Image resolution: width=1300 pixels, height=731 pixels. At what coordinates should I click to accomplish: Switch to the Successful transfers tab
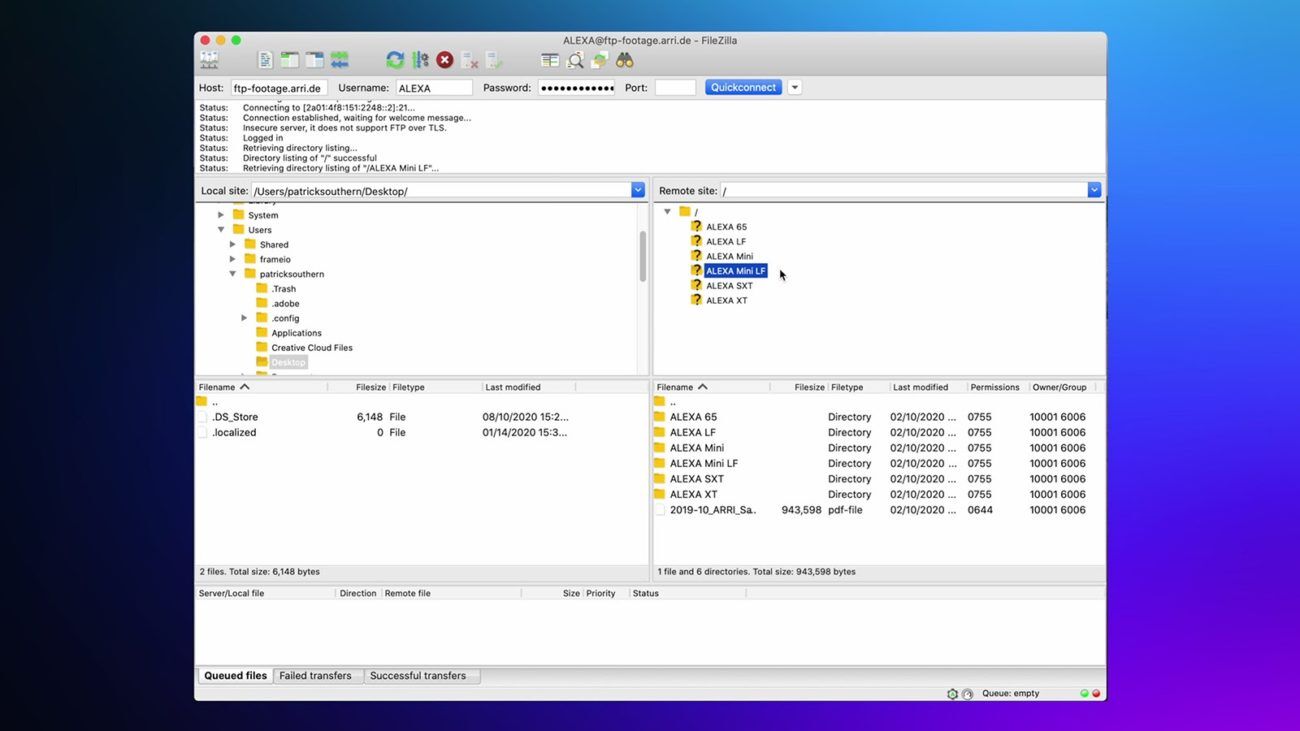[417, 676]
